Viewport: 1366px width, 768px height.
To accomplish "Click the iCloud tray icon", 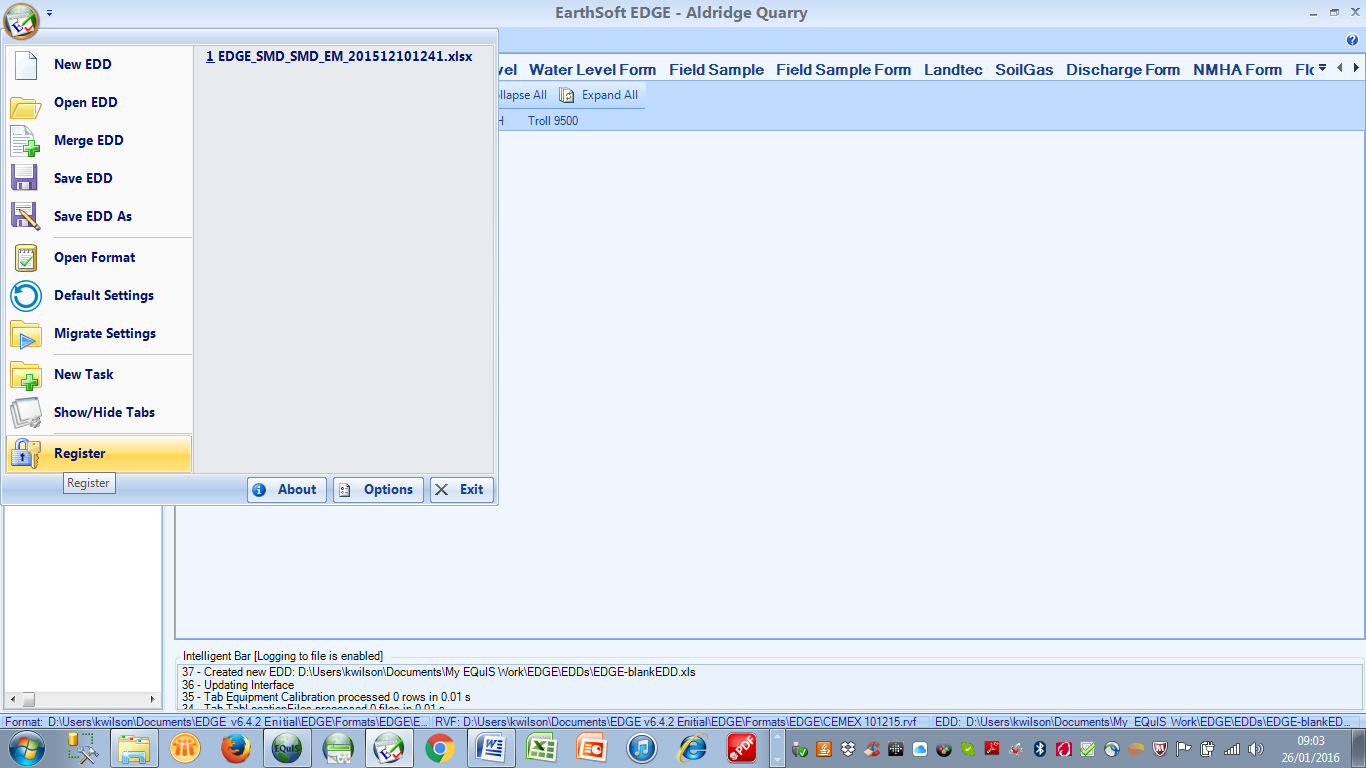I will pos(920,749).
